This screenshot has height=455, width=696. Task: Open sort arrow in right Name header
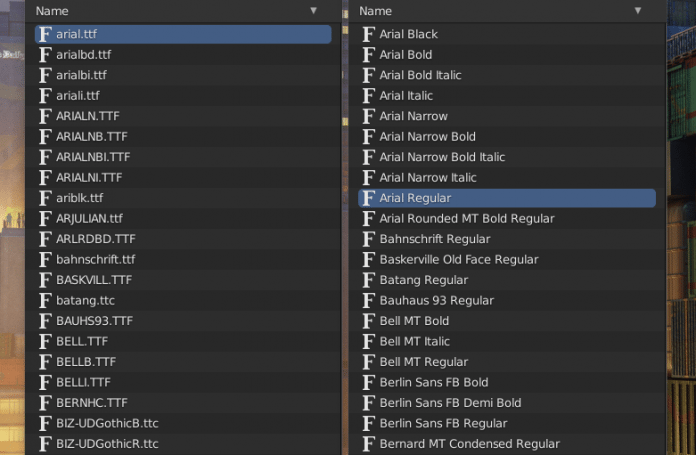click(x=637, y=11)
